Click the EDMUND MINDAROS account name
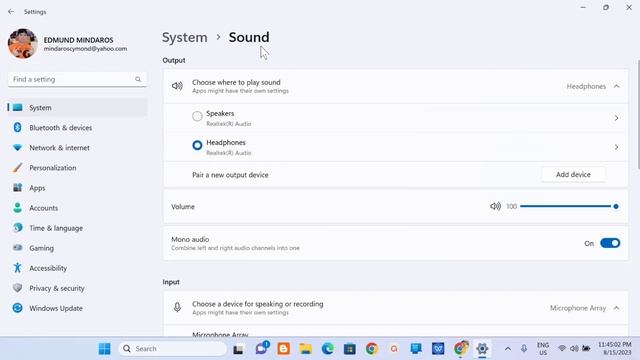Viewport: 640px width, 360px height. coord(78,40)
